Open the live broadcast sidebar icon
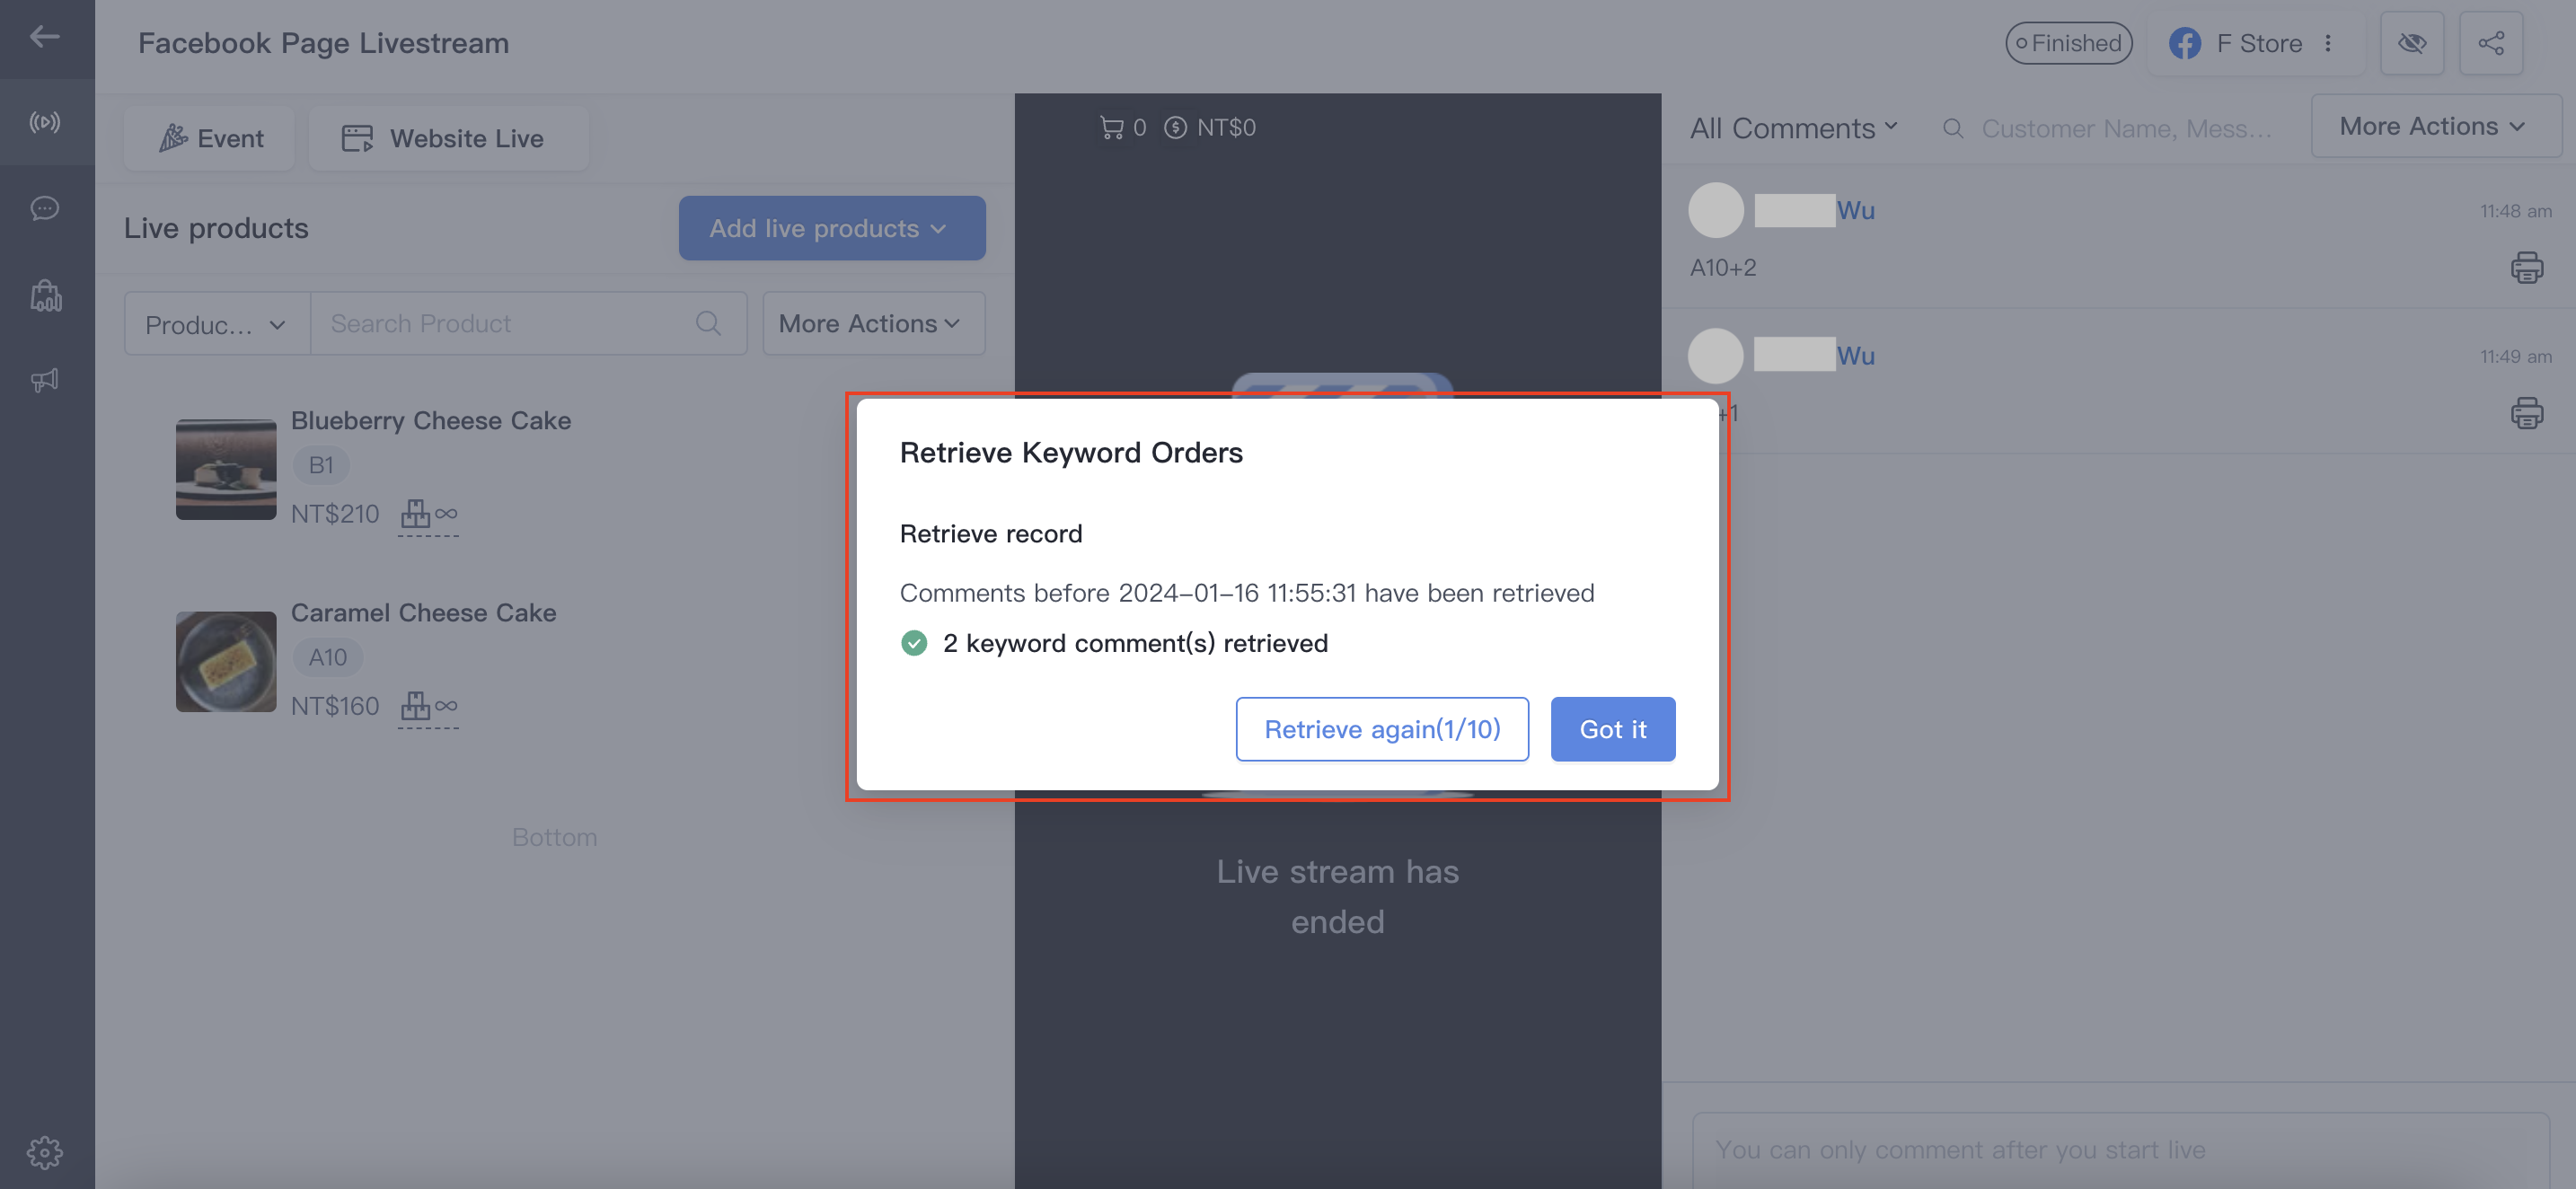The image size is (2576, 1189). 45,122
